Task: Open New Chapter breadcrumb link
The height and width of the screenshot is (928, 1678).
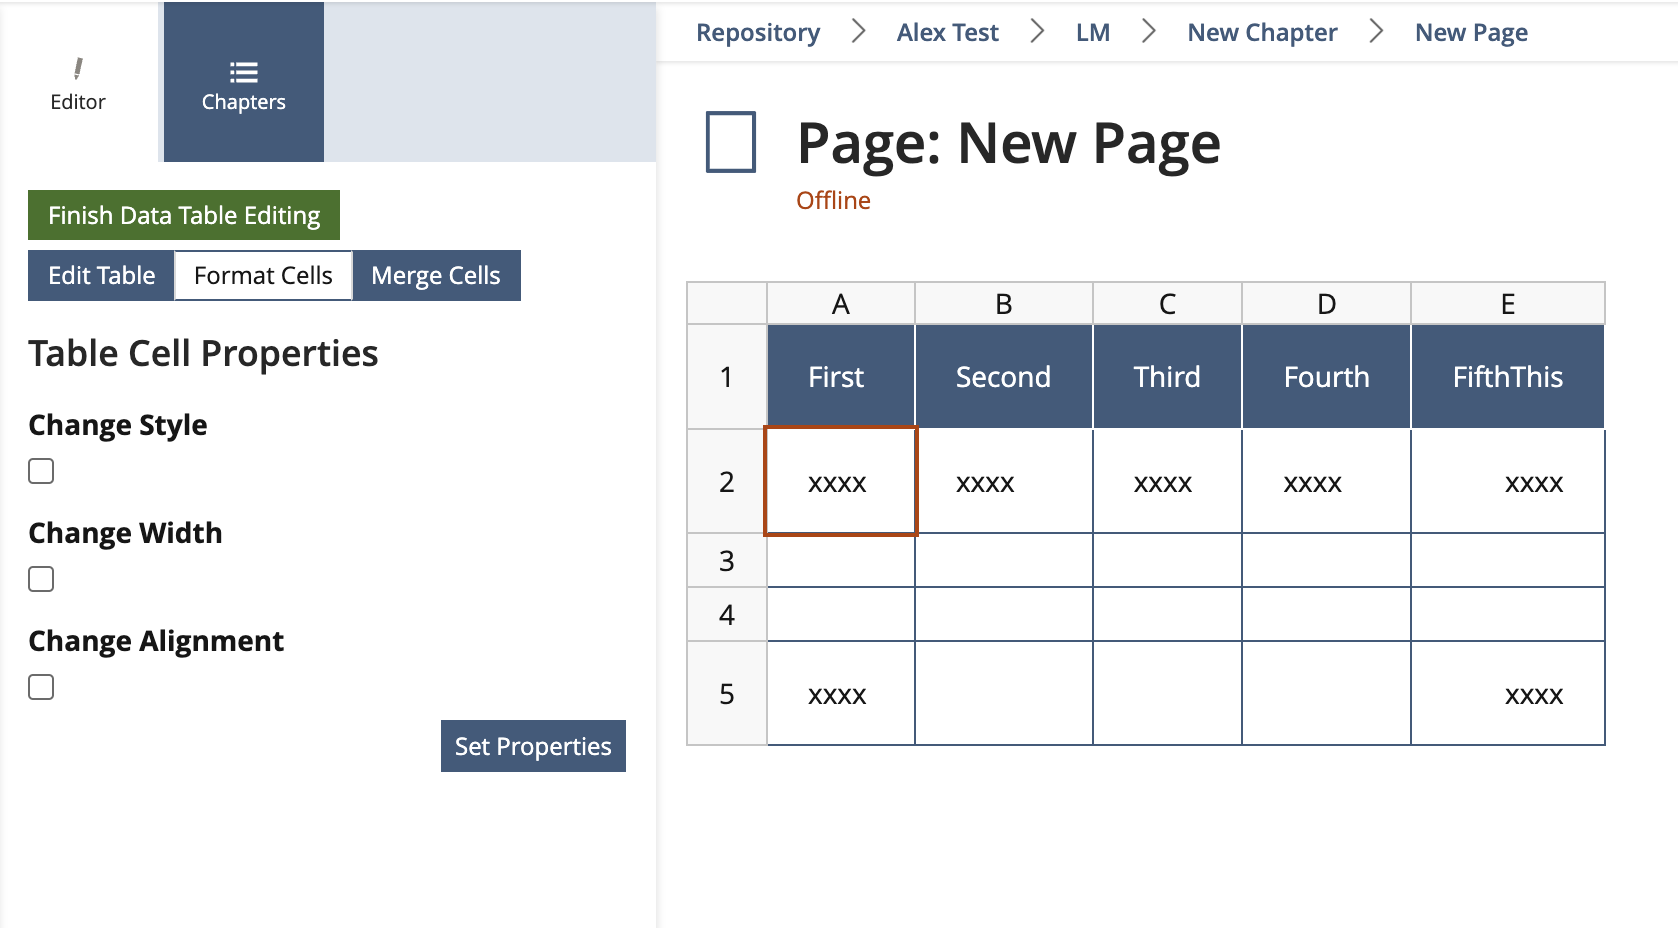Action: click(x=1262, y=33)
